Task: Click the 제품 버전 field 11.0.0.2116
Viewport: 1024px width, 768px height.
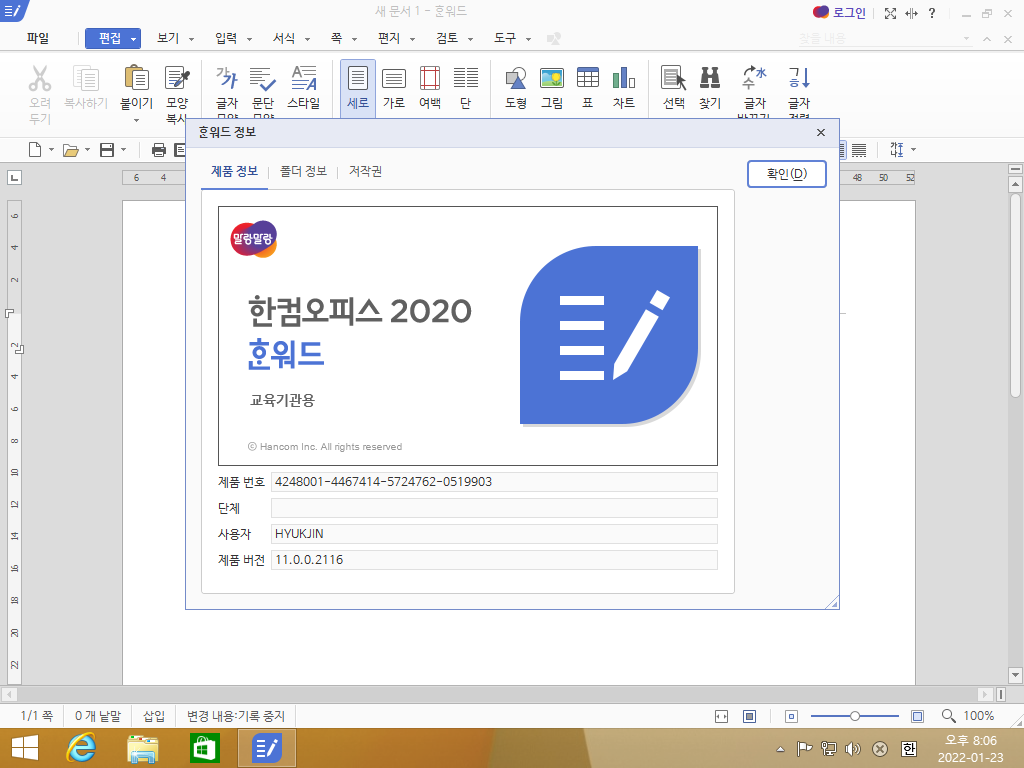Action: [494, 560]
